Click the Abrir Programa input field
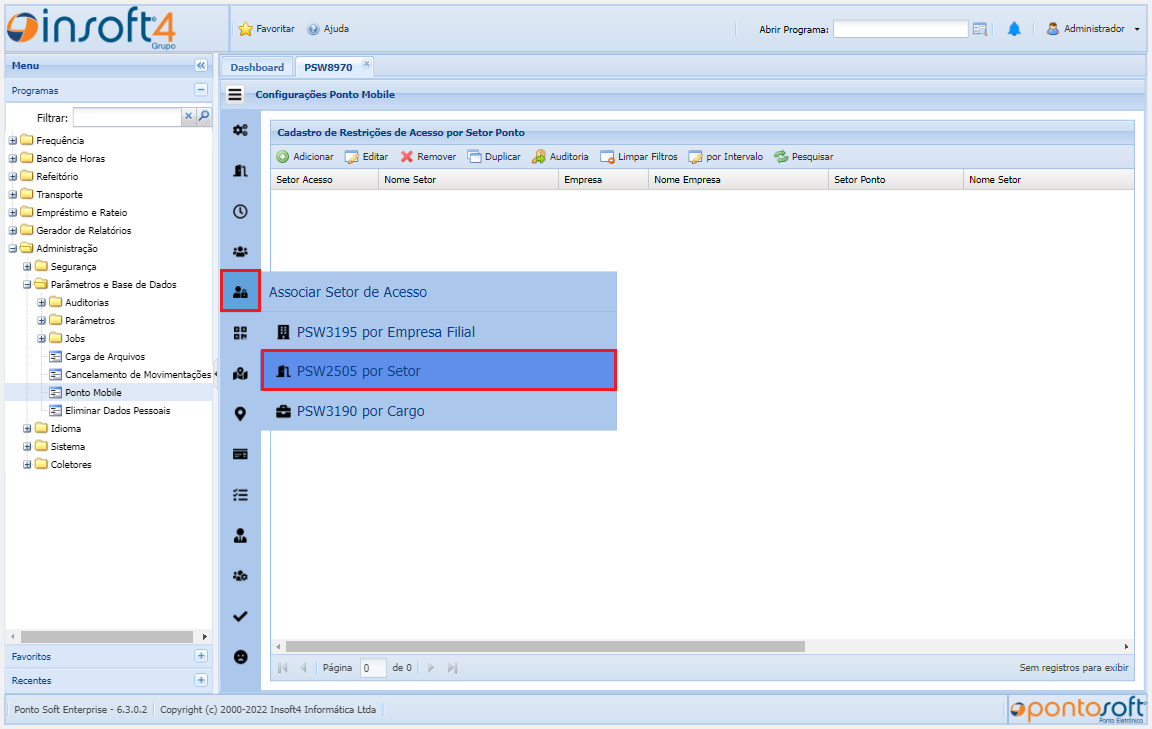 [900, 29]
